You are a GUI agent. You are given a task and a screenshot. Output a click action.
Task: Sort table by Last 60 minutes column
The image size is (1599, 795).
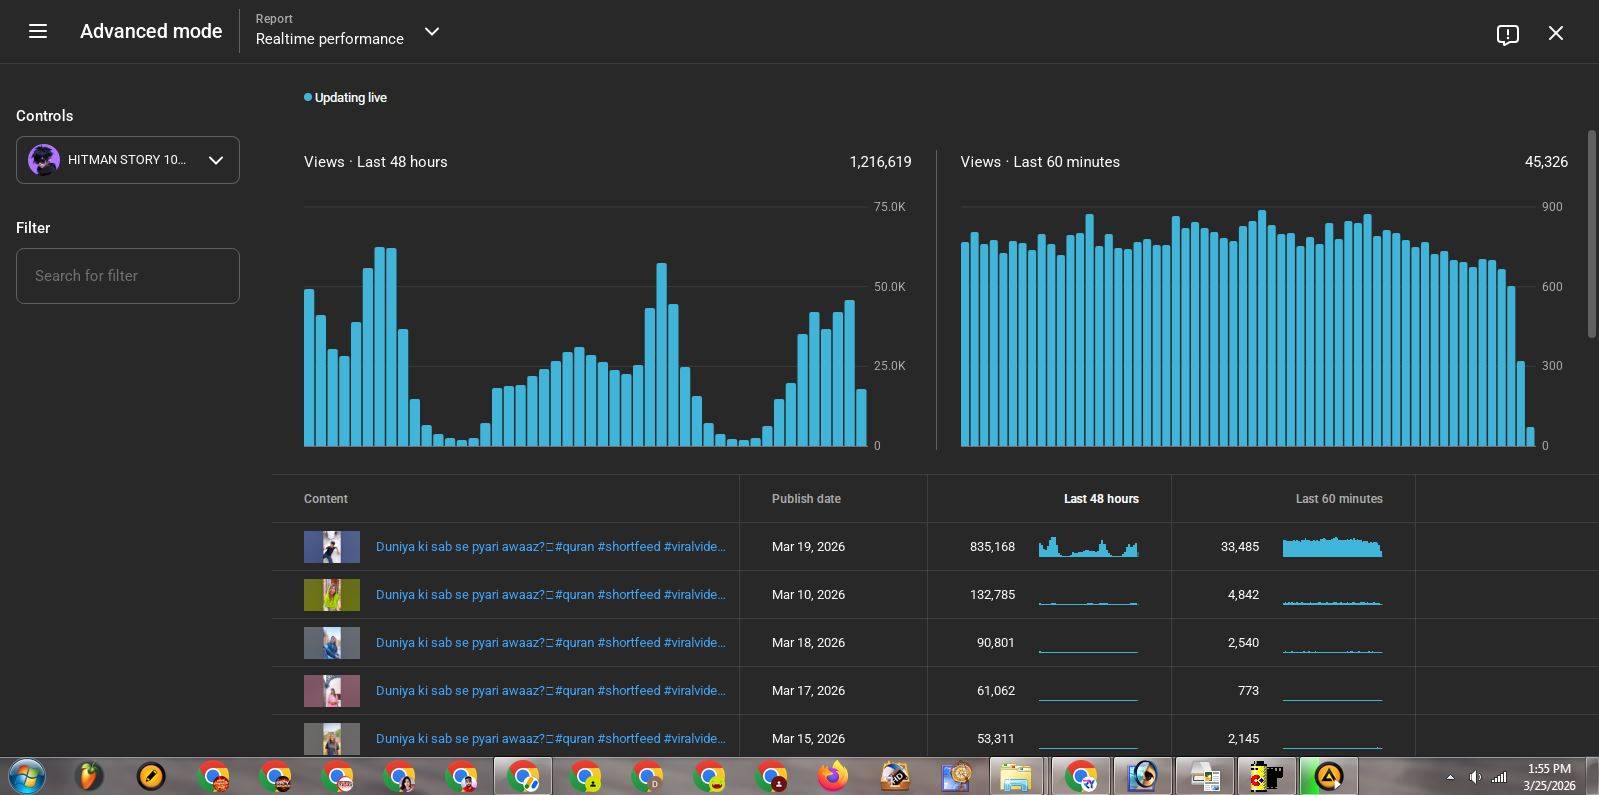[1338, 499]
